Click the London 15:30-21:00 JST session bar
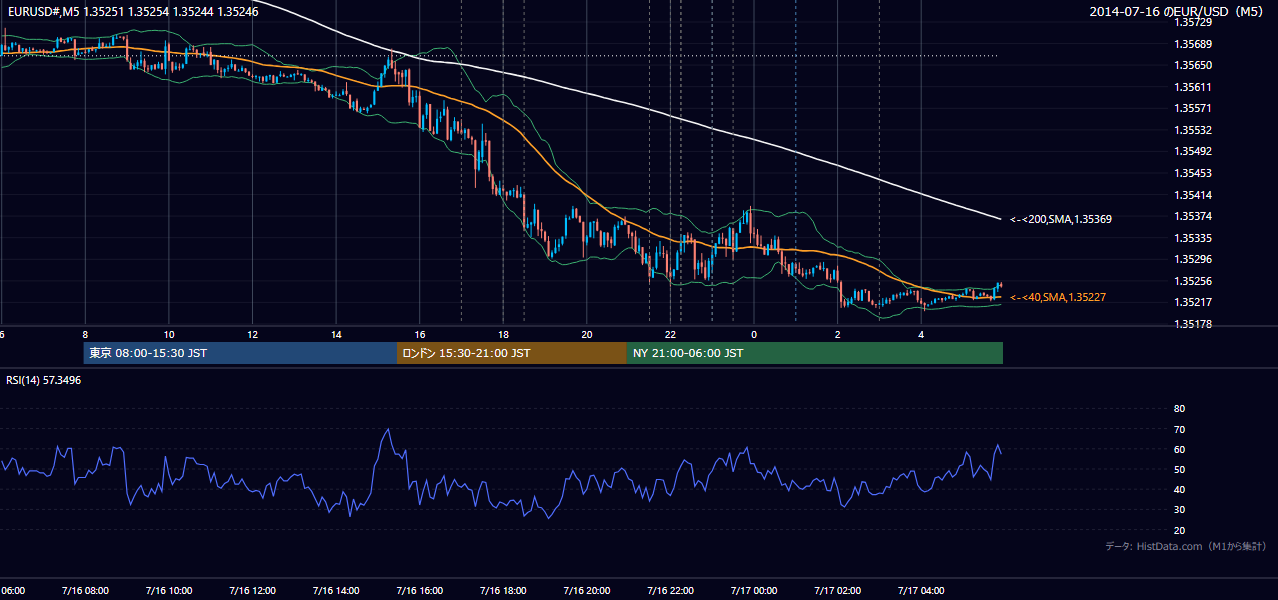Viewport: 1278px width, 600px height. 512,353
